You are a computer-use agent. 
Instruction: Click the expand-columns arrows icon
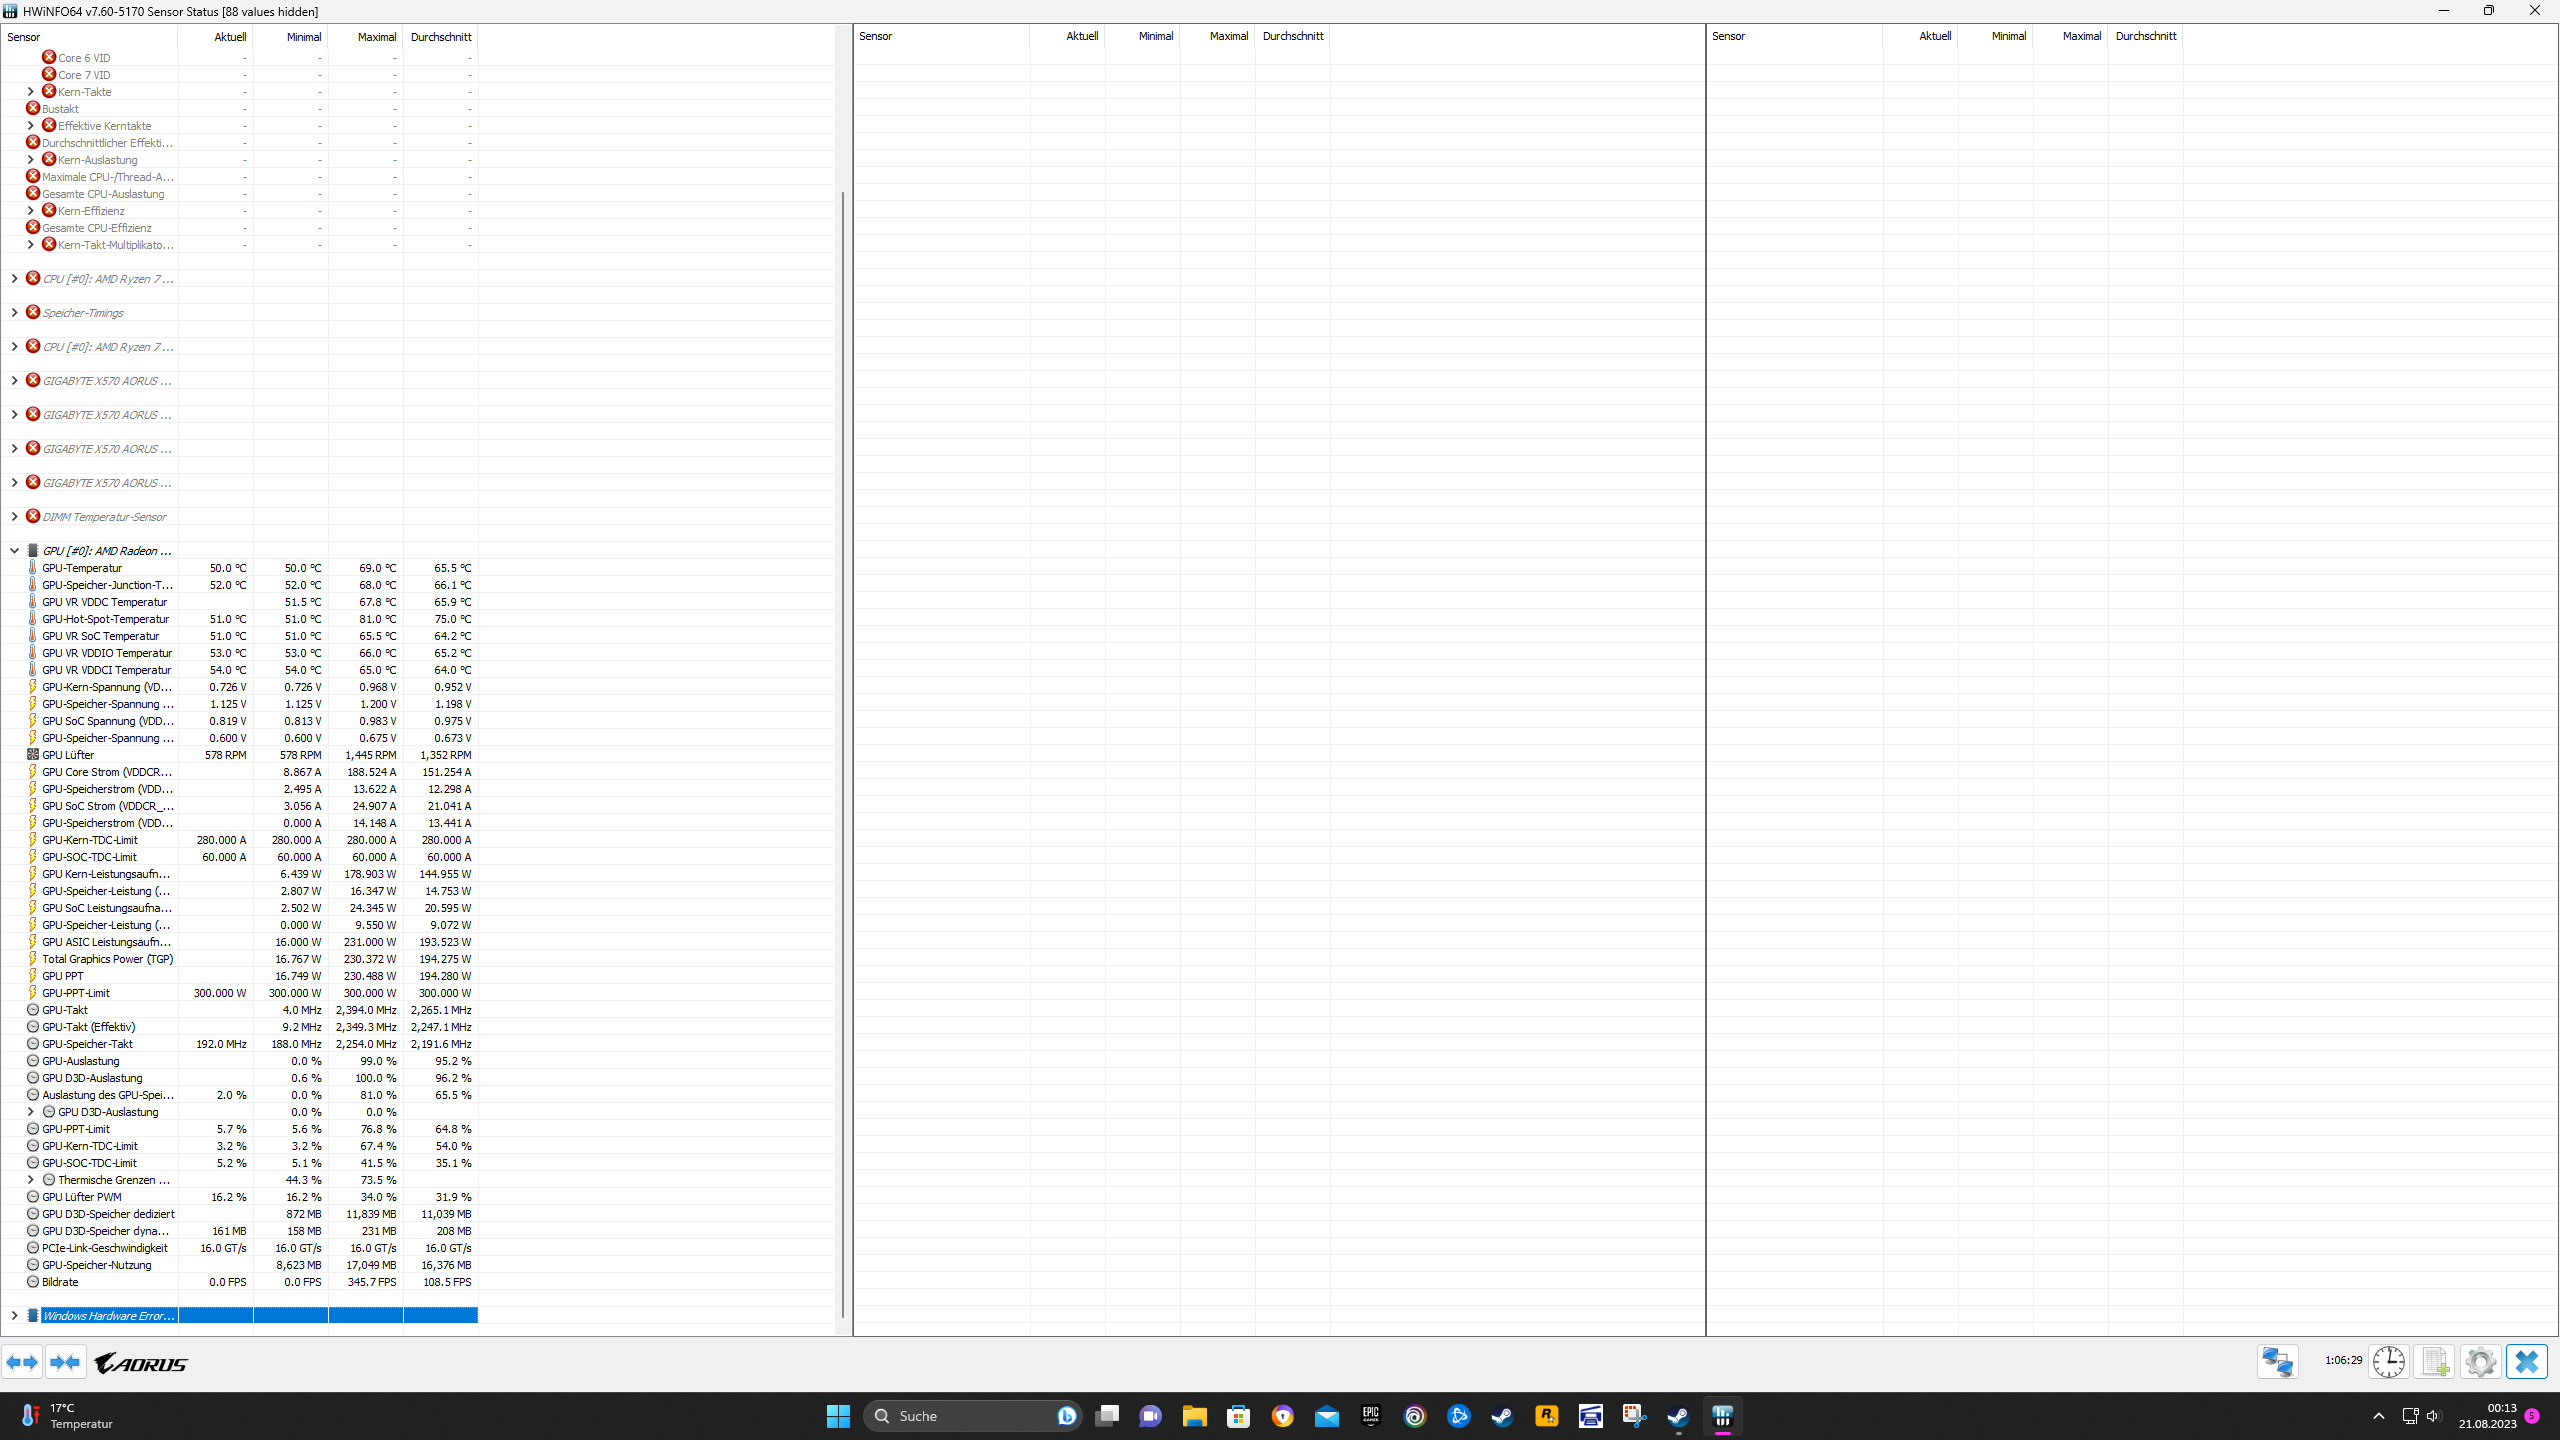pos(22,1362)
